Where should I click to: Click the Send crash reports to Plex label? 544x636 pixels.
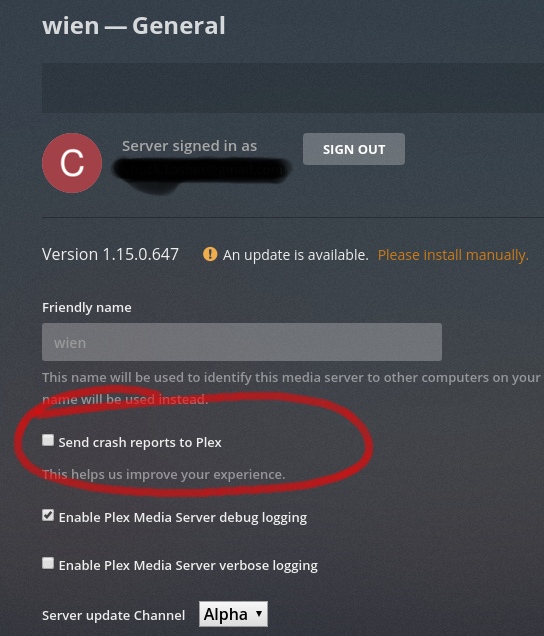coord(140,442)
